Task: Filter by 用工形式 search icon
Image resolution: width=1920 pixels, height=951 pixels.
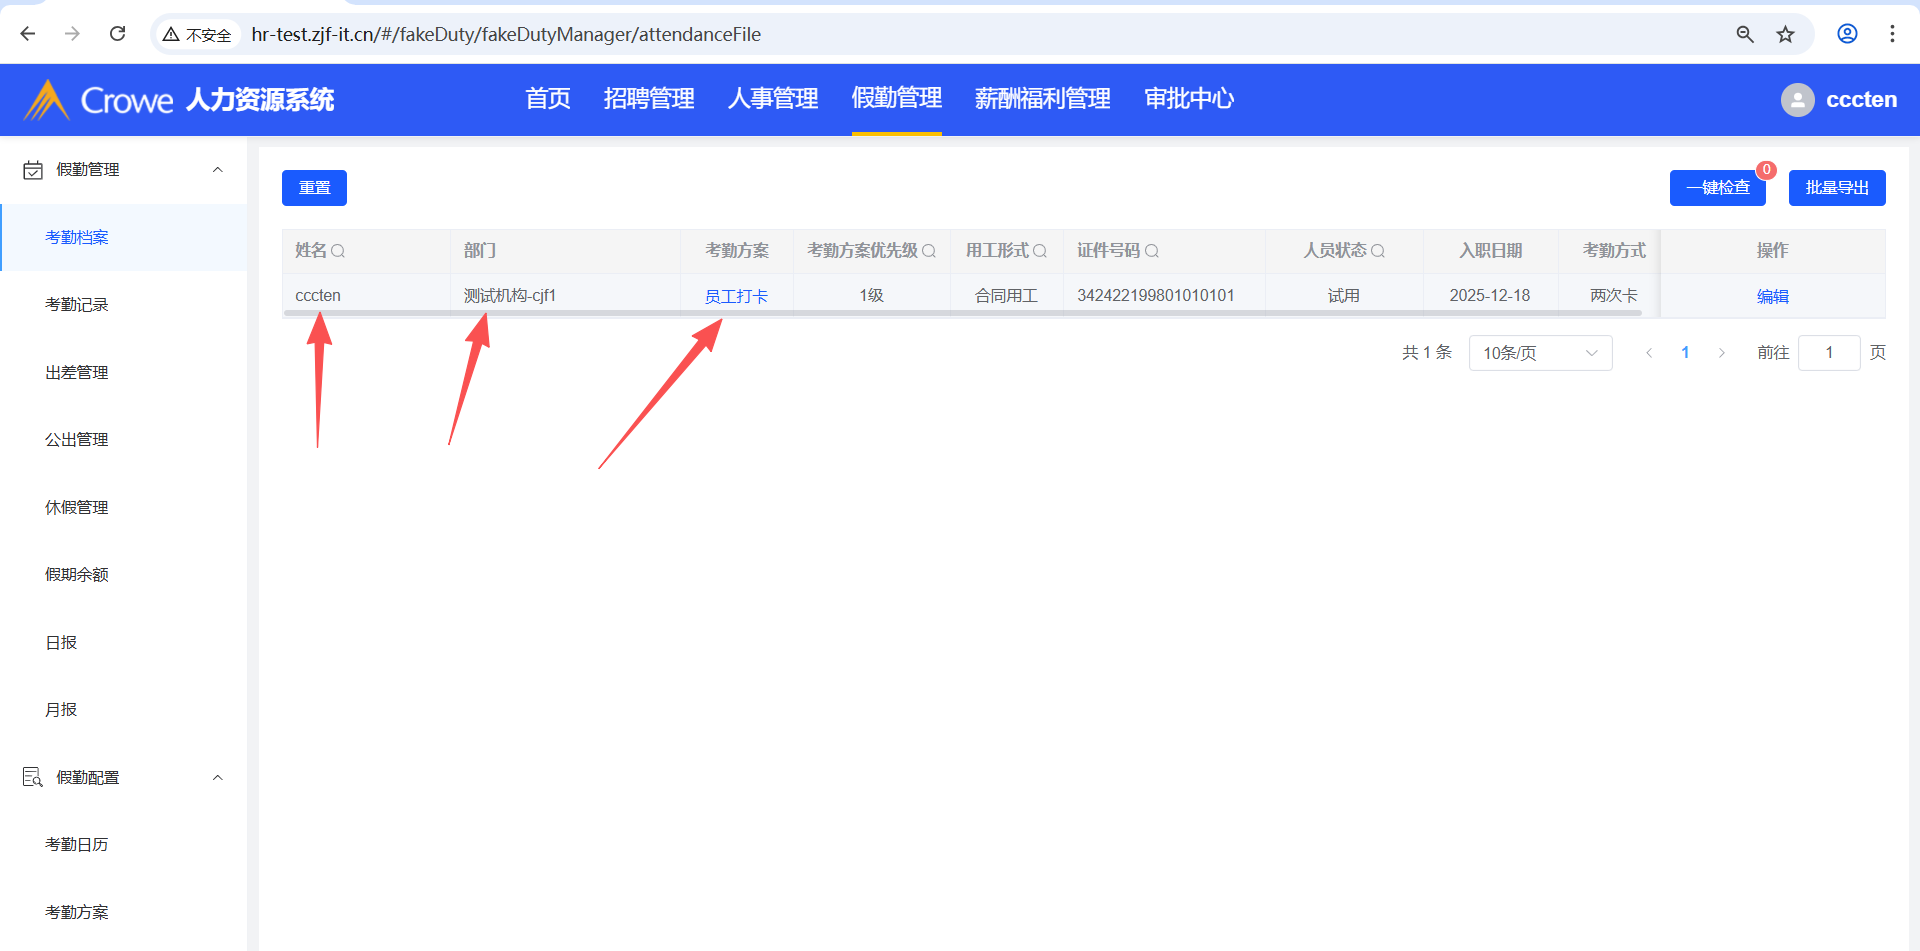Action: (x=1040, y=251)
